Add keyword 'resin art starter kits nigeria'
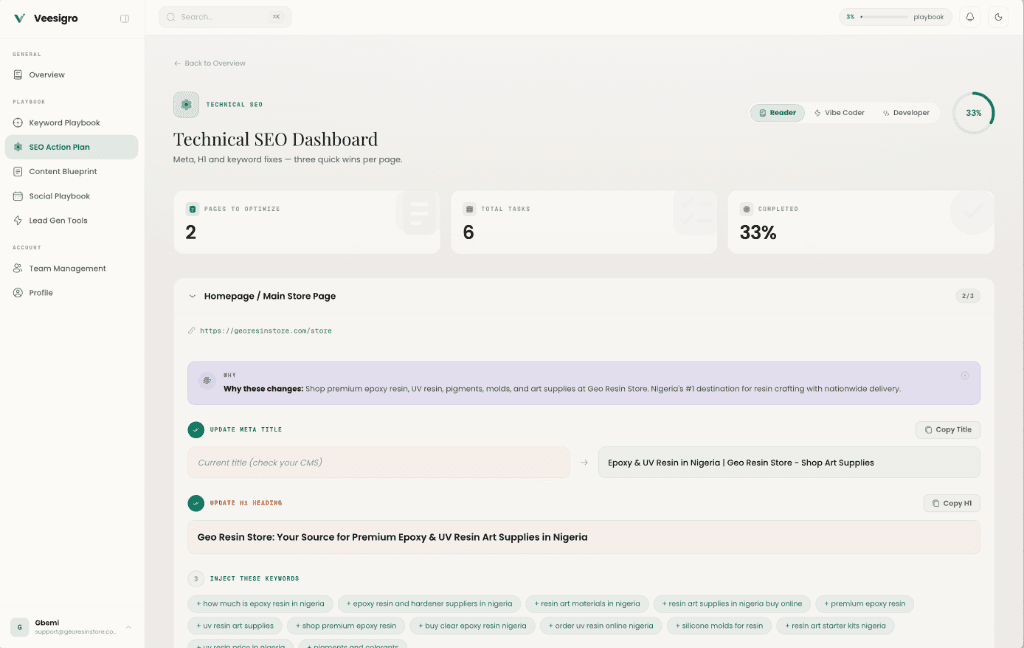 pos(836,626)
